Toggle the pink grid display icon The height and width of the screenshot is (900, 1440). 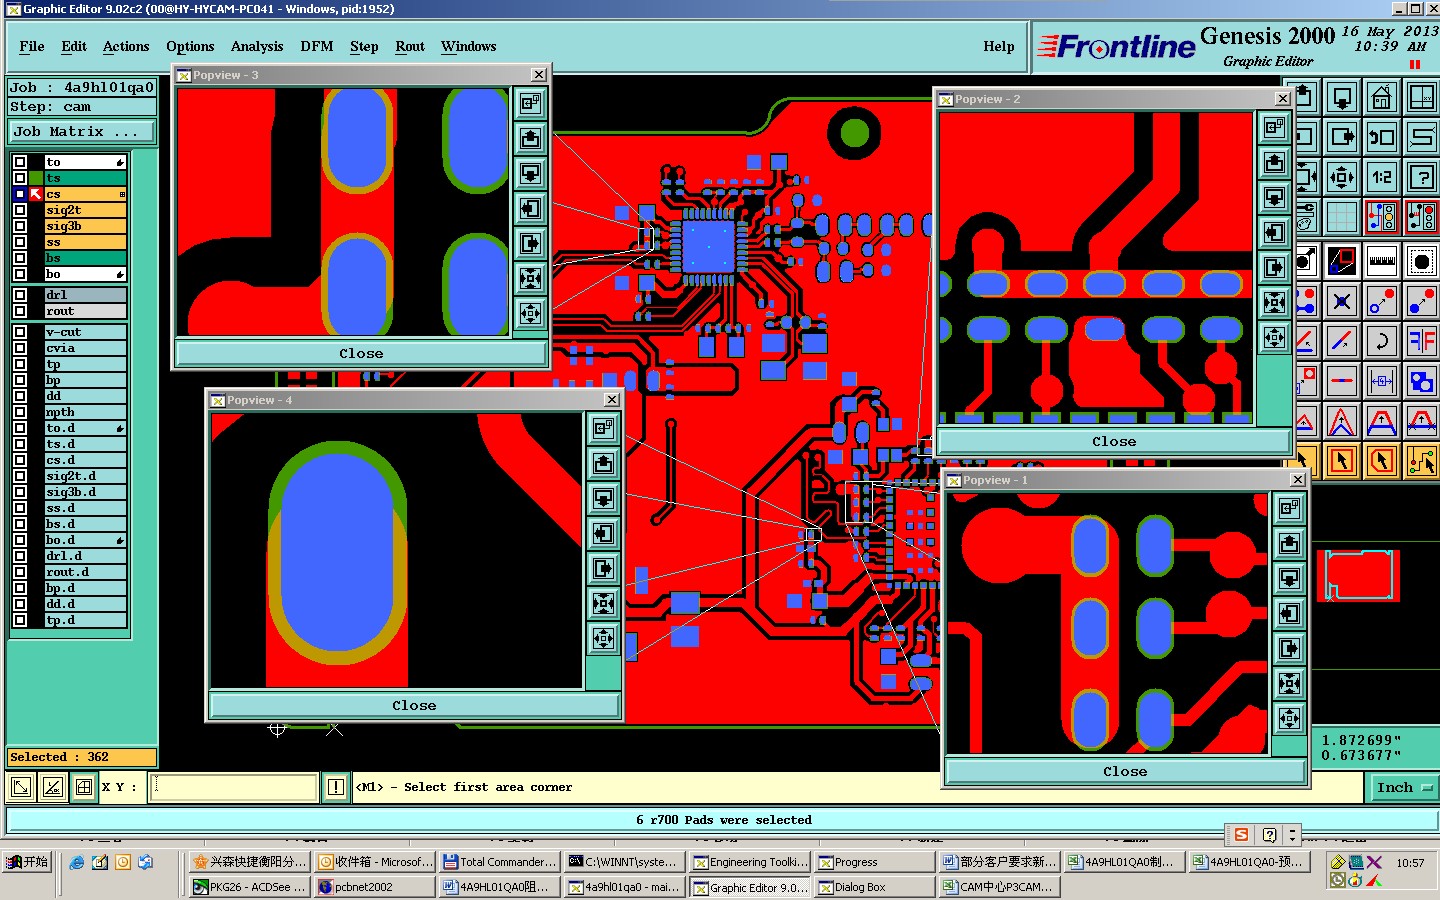(x=1342, y=216)
